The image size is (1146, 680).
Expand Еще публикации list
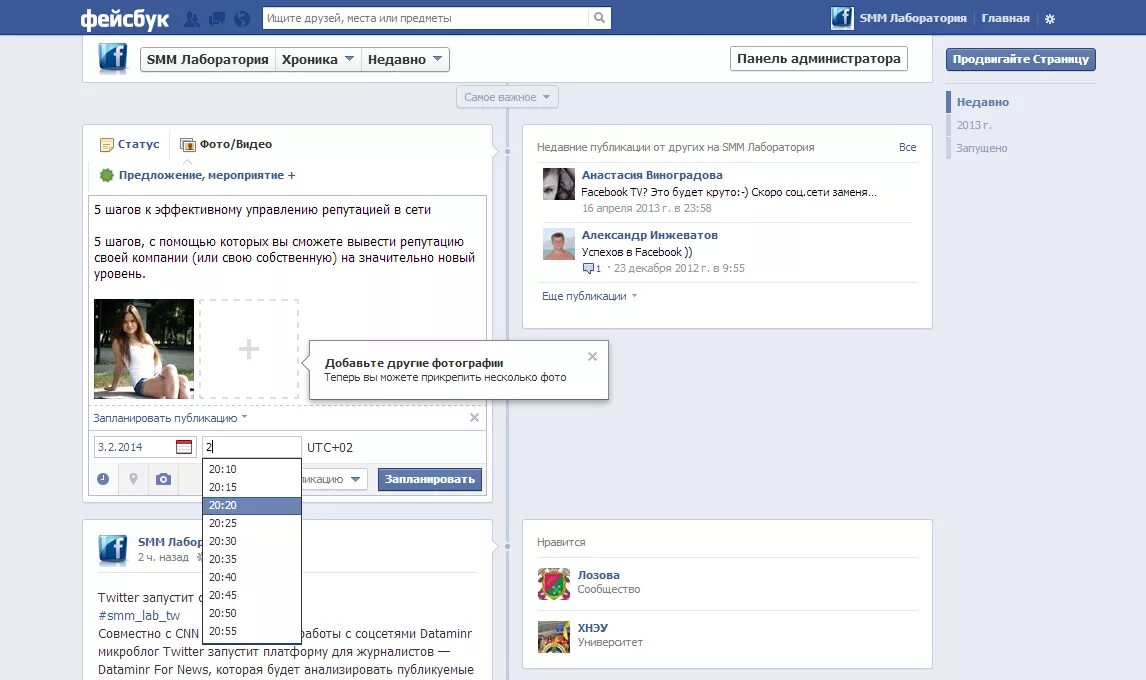tap(589, 296)
